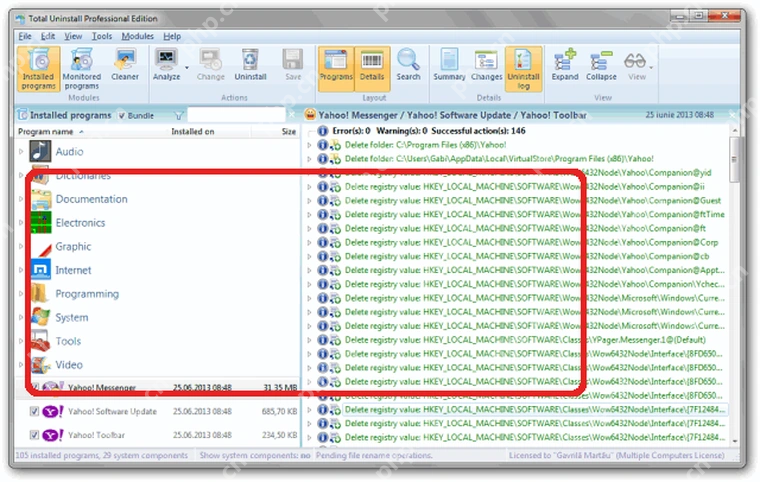Toggle the Programs layout pane

point(336,68)
